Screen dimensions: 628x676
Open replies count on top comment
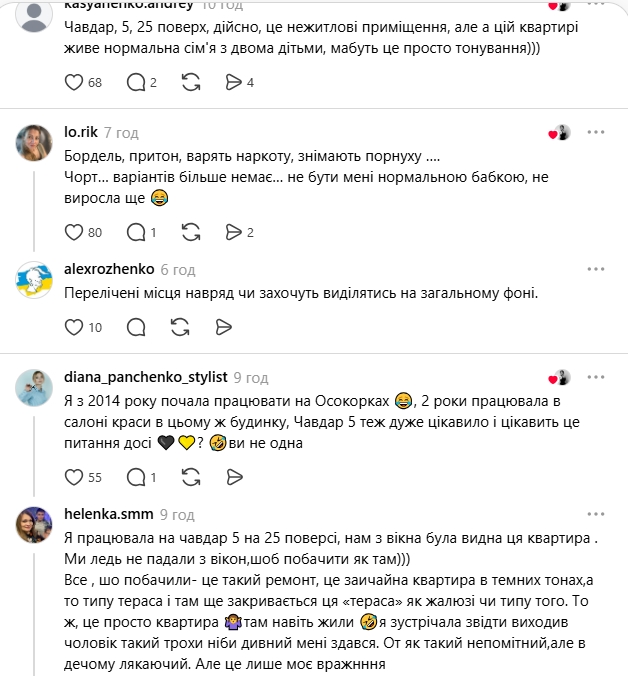[x=141, y=82]
